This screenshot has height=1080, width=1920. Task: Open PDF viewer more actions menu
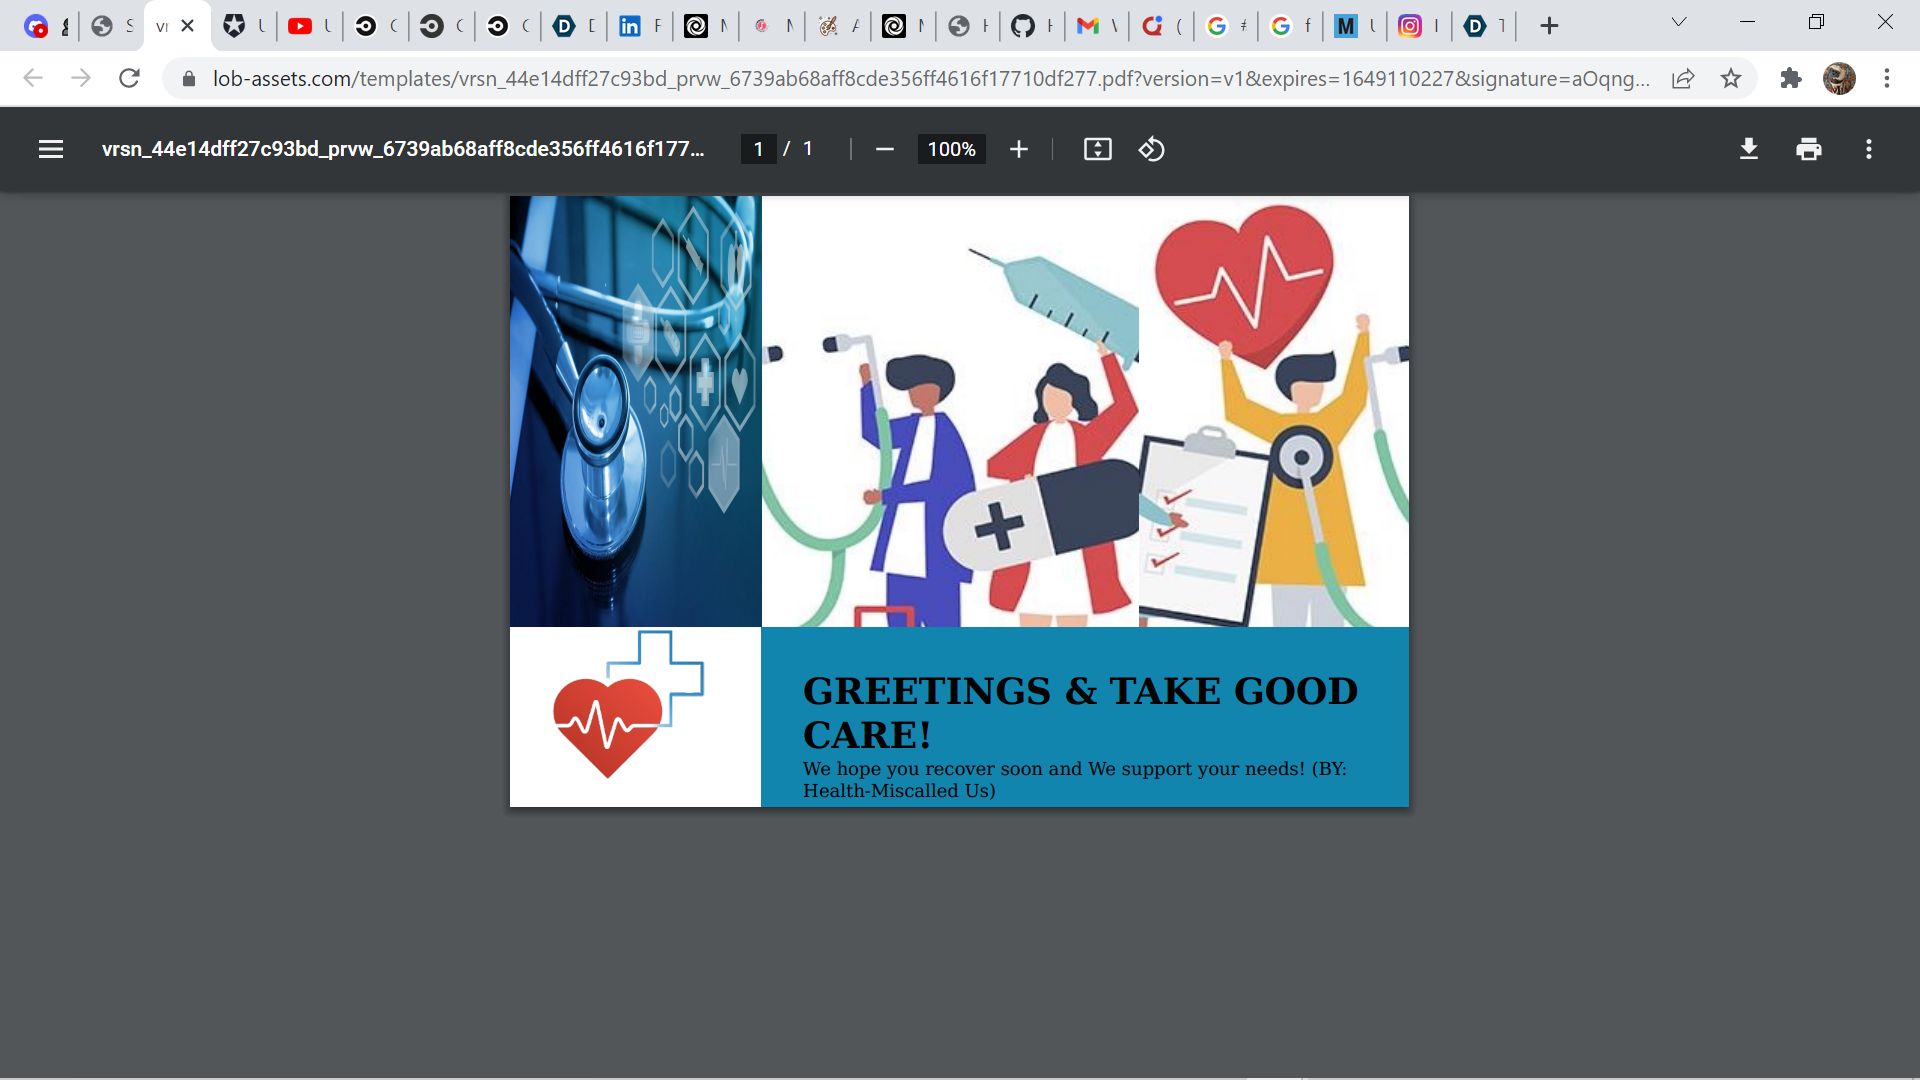tap(1868, 149)
